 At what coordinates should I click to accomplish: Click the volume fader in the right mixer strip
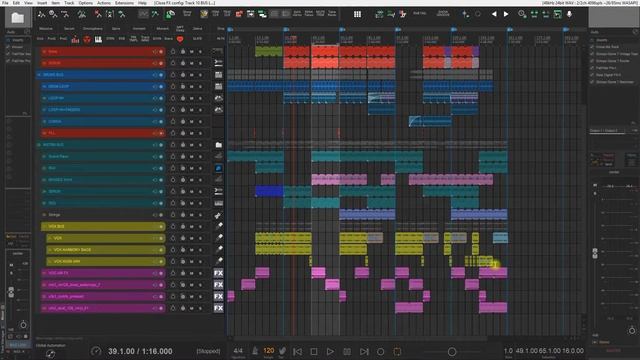coord(595,253)
